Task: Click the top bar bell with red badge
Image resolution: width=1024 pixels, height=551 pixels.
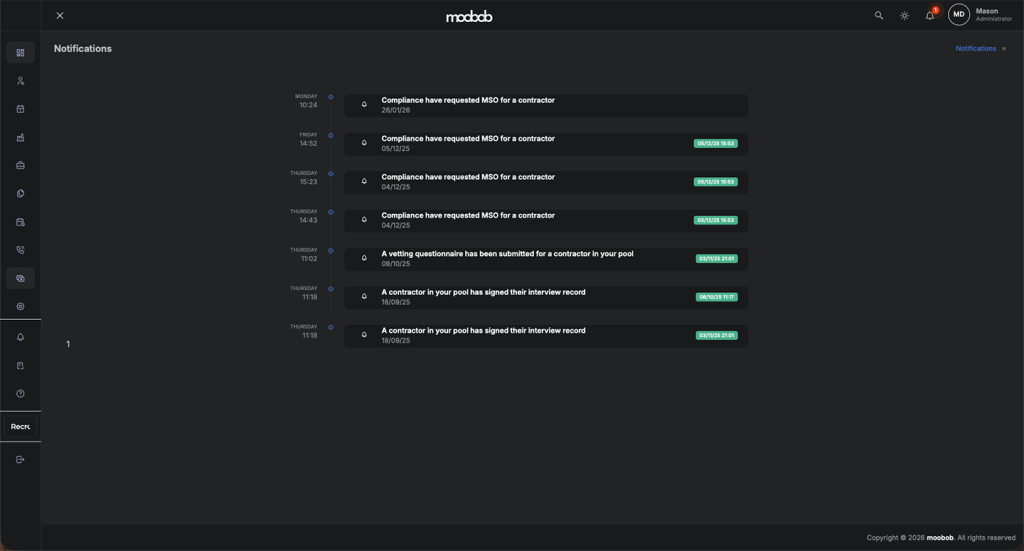Action: coord(930,16)
